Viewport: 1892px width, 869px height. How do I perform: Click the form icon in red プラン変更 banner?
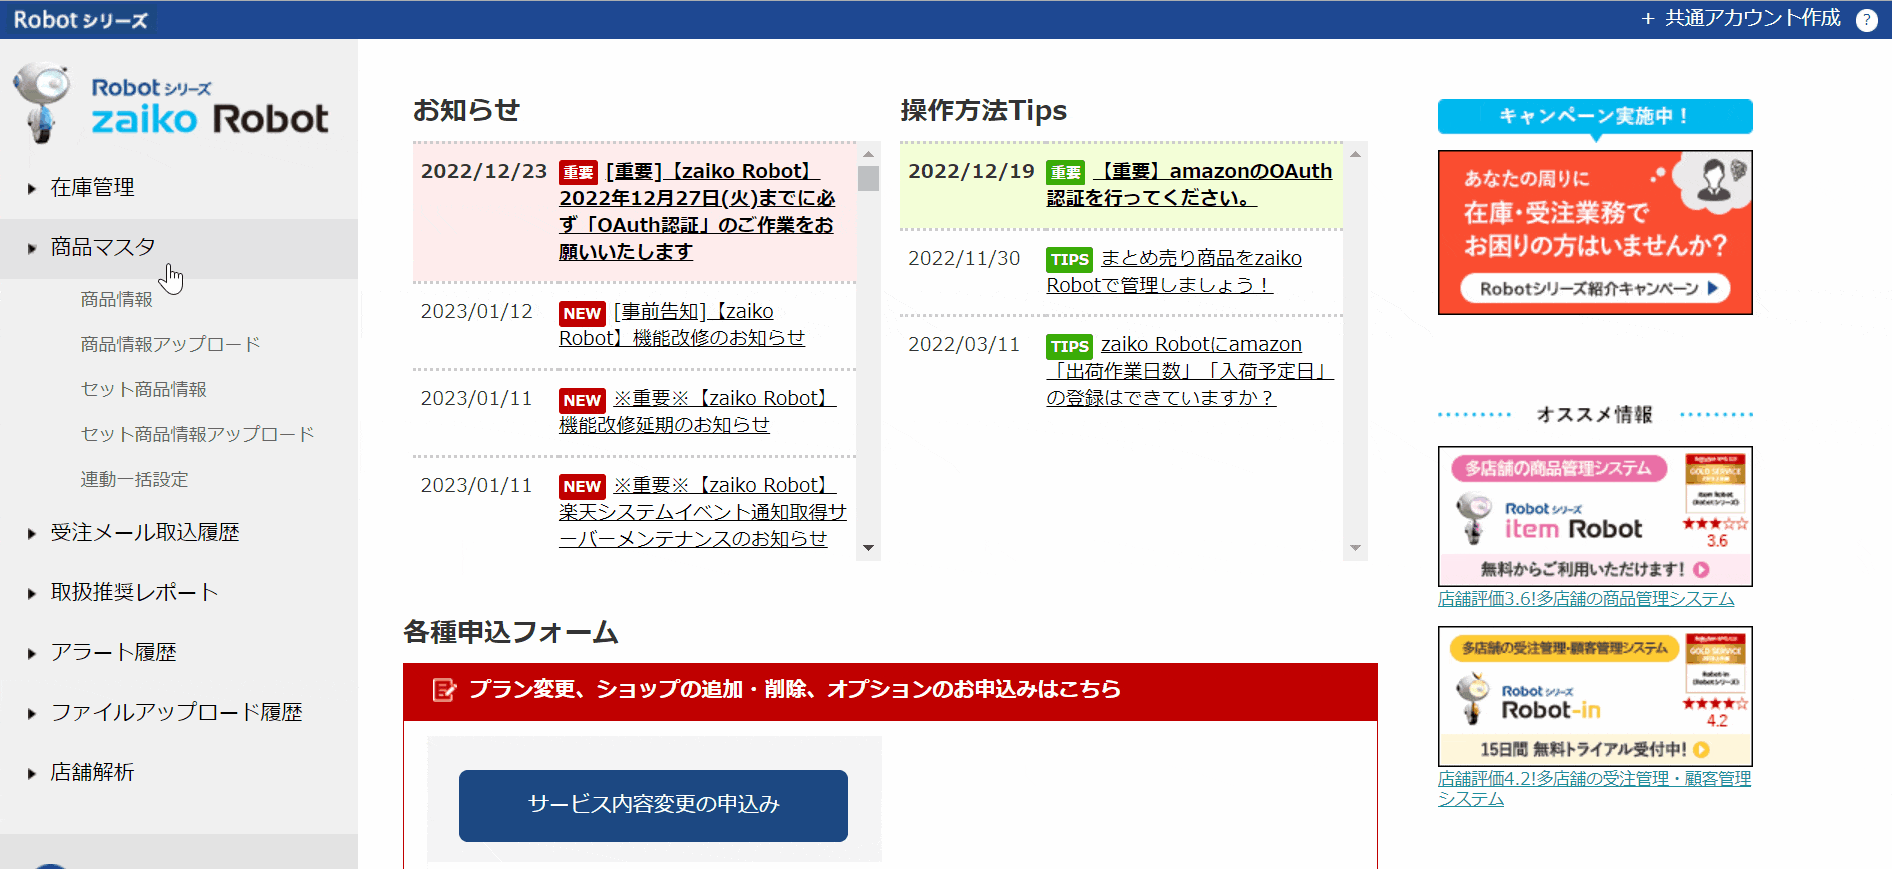point(444,690)
